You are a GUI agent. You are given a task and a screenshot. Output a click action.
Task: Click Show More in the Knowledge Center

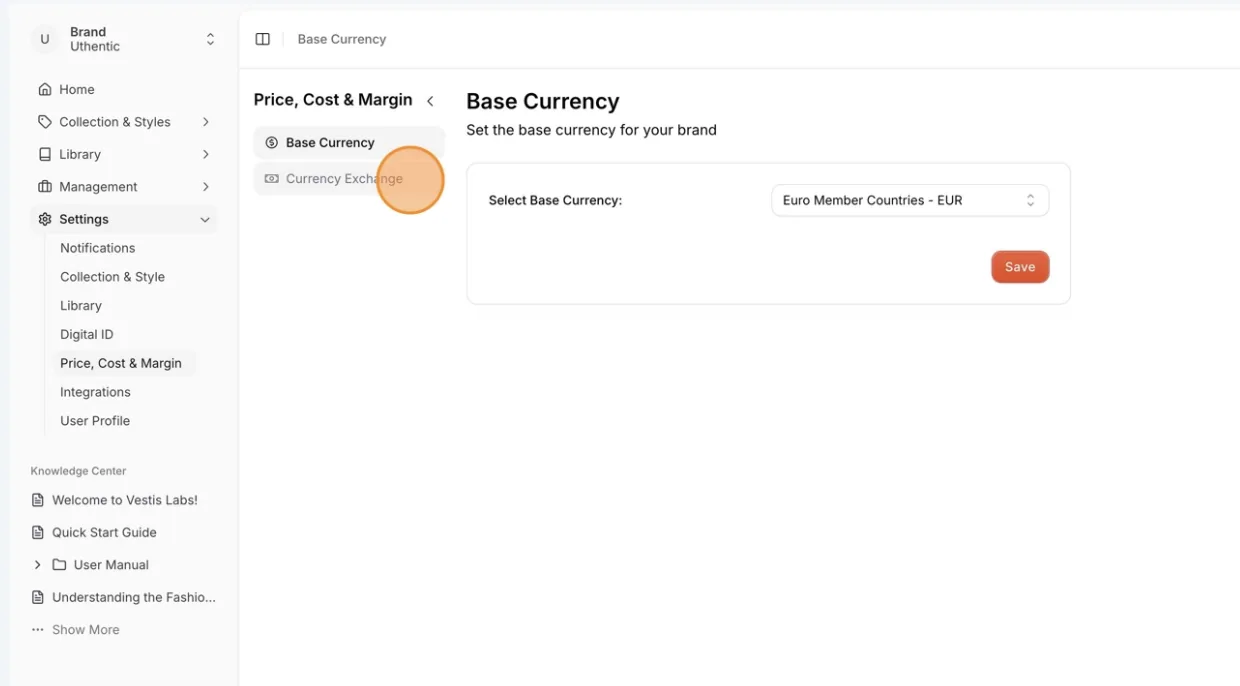(x=85, y=630)
